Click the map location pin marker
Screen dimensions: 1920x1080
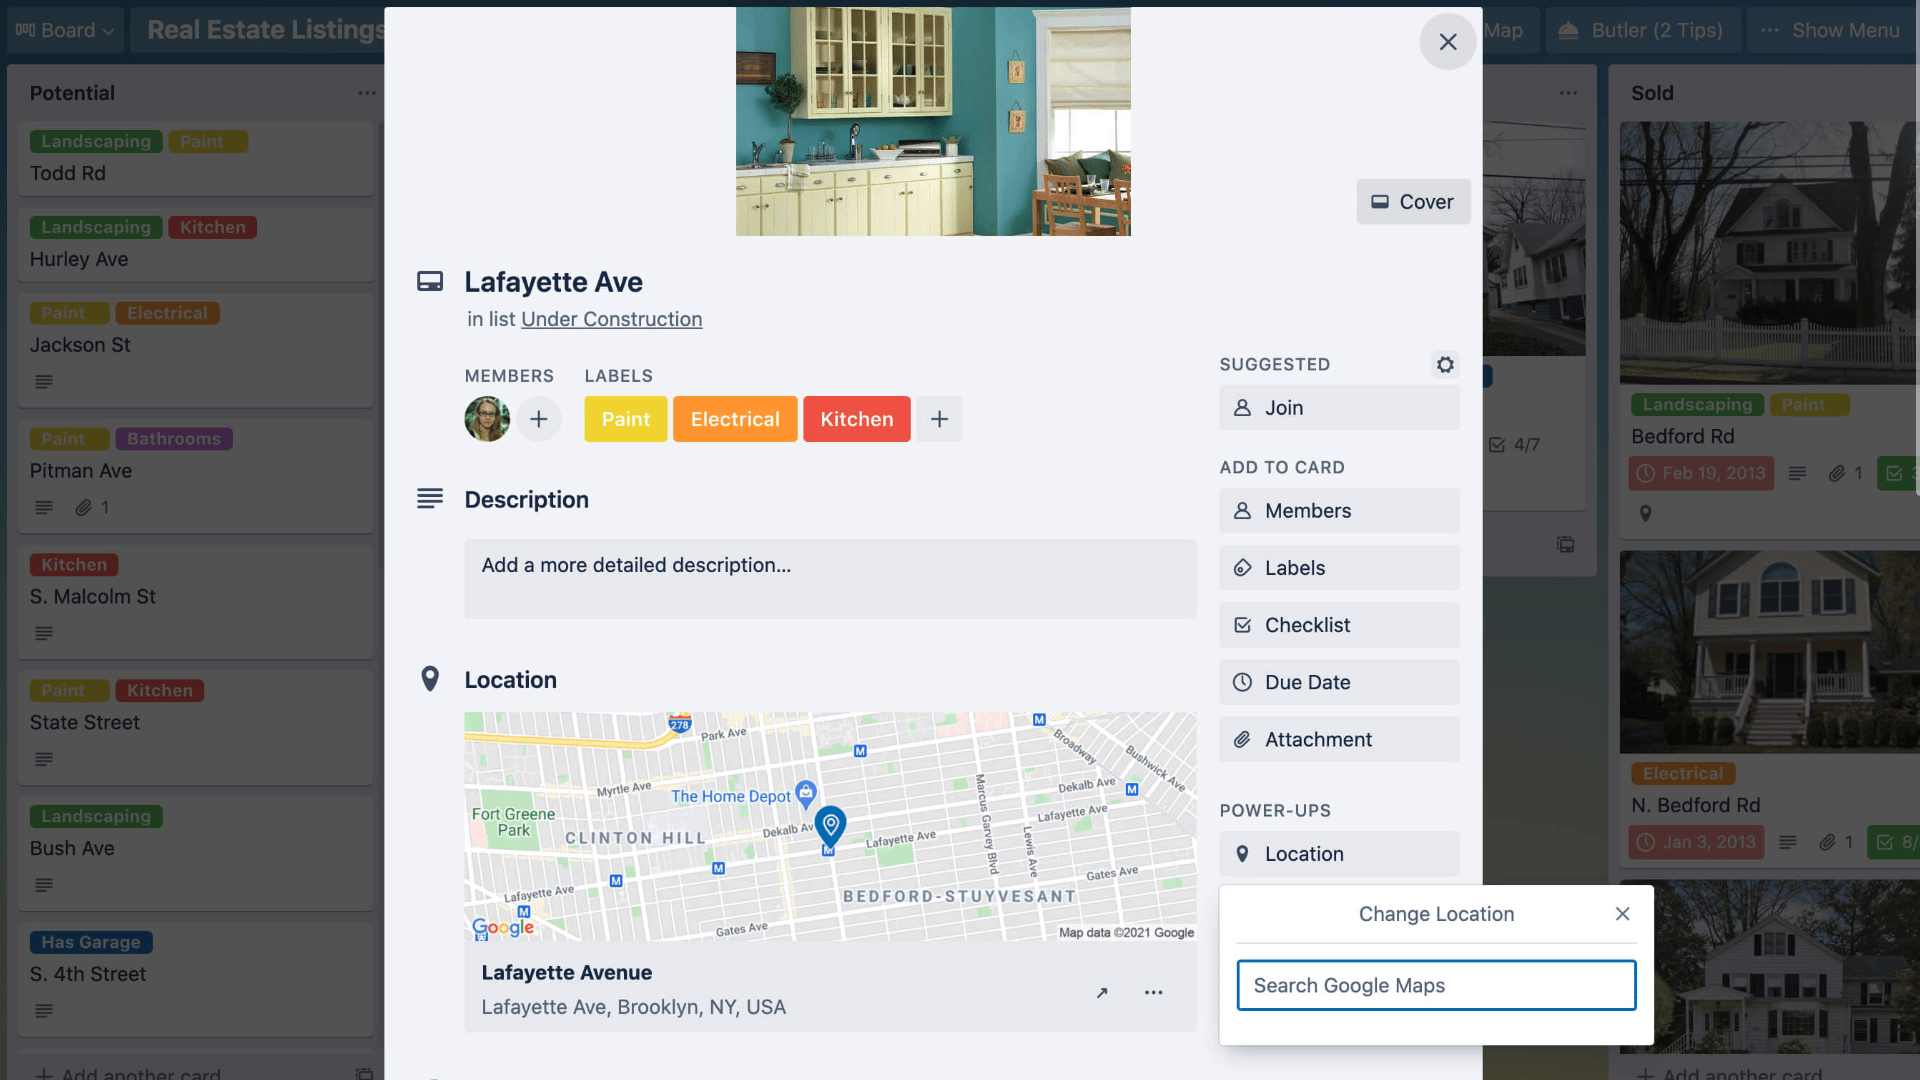(830, 825)
